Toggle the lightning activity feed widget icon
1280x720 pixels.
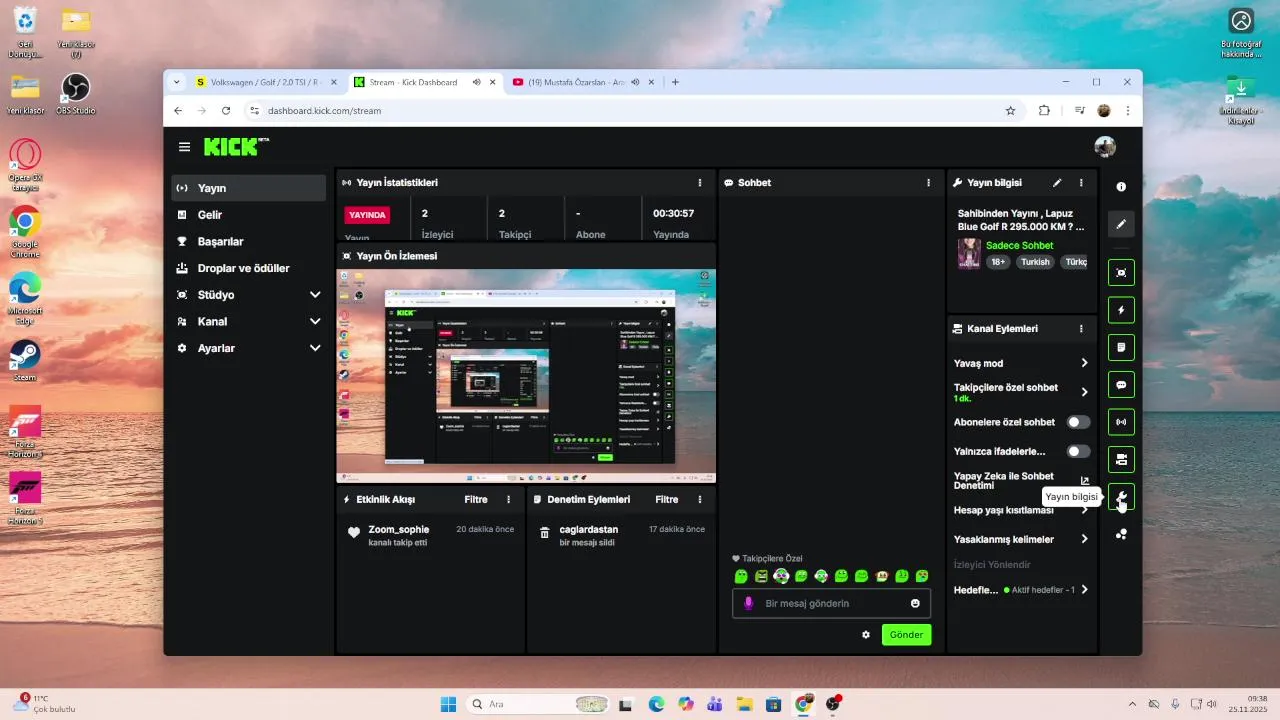point(1121,310)
